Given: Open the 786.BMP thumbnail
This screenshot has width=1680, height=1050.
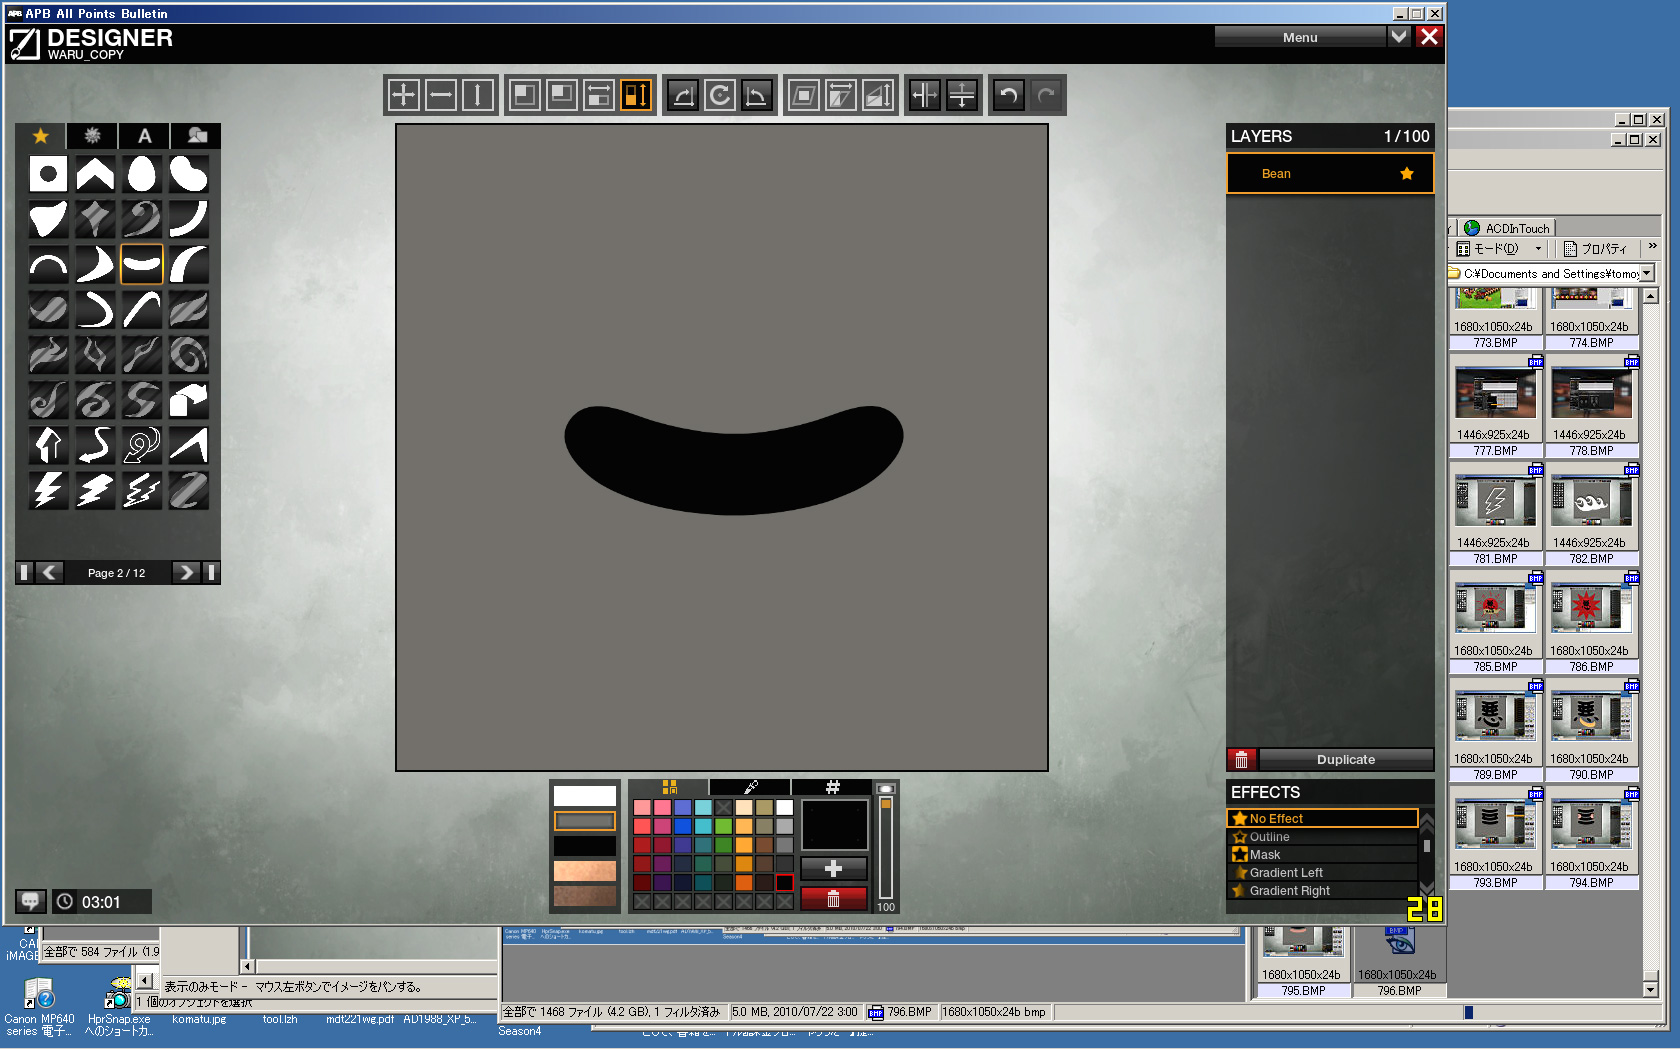Looking at the screenshot, I should click(1591, 610).
